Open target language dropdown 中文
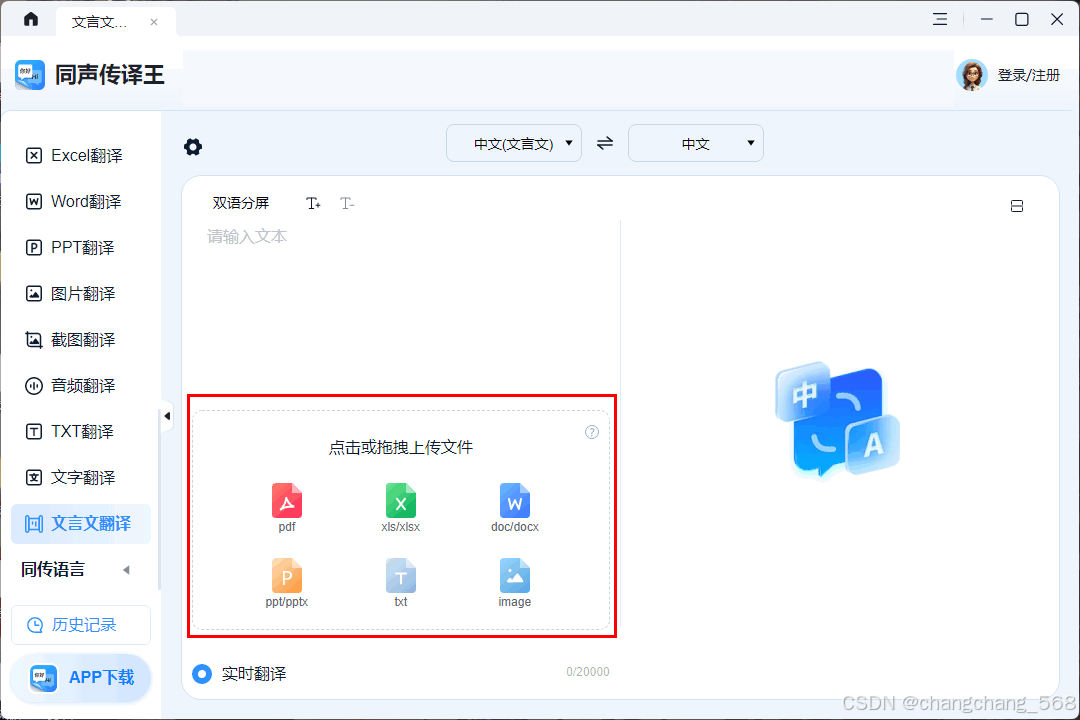 coord(696,143)
